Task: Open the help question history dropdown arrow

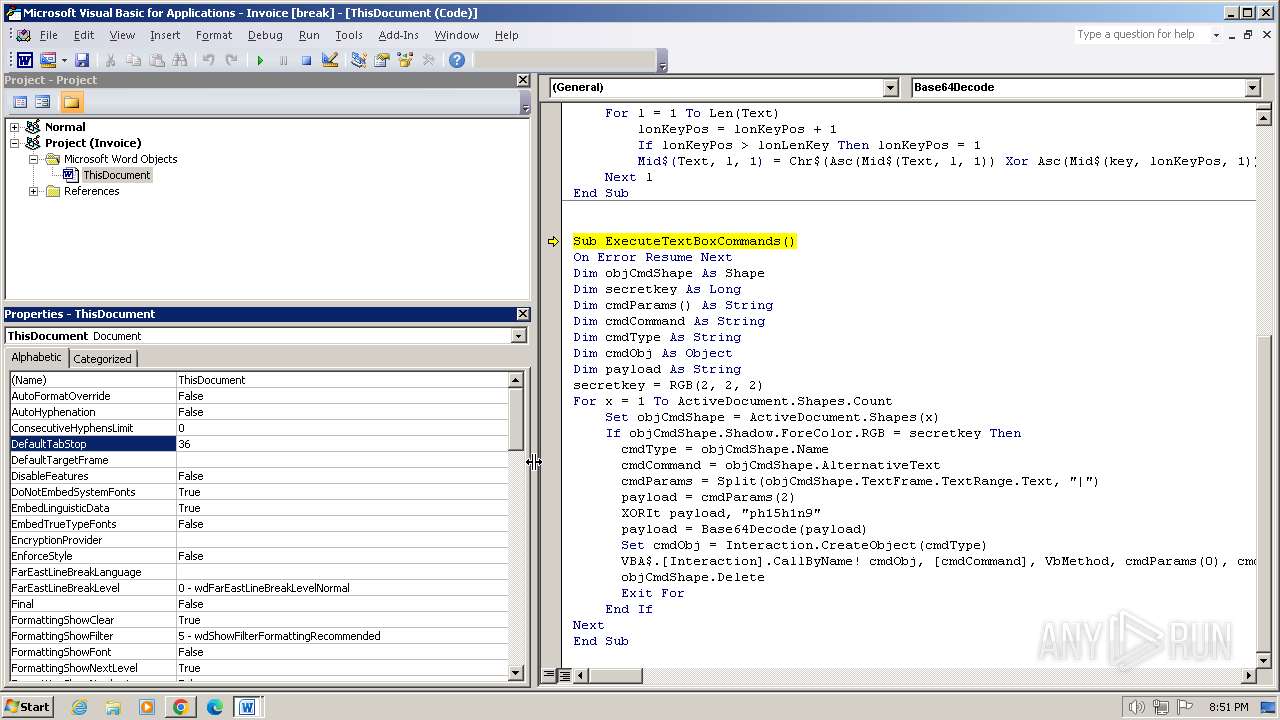Action: click(1216, 35)
